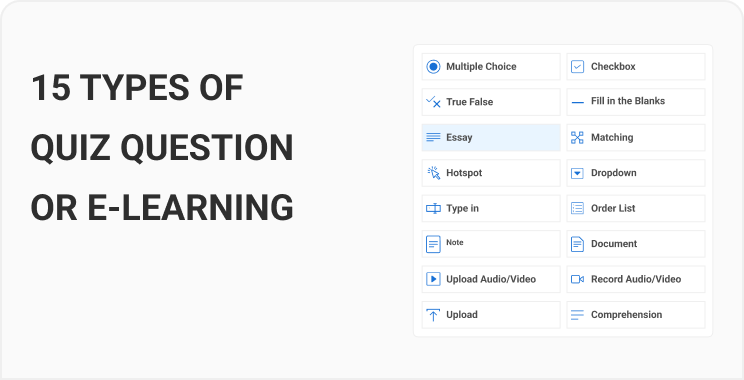Click the Record Audio/Video camera icon
Image resolution: width=744 pixels, height=380 pixels.
coord(577,279)
